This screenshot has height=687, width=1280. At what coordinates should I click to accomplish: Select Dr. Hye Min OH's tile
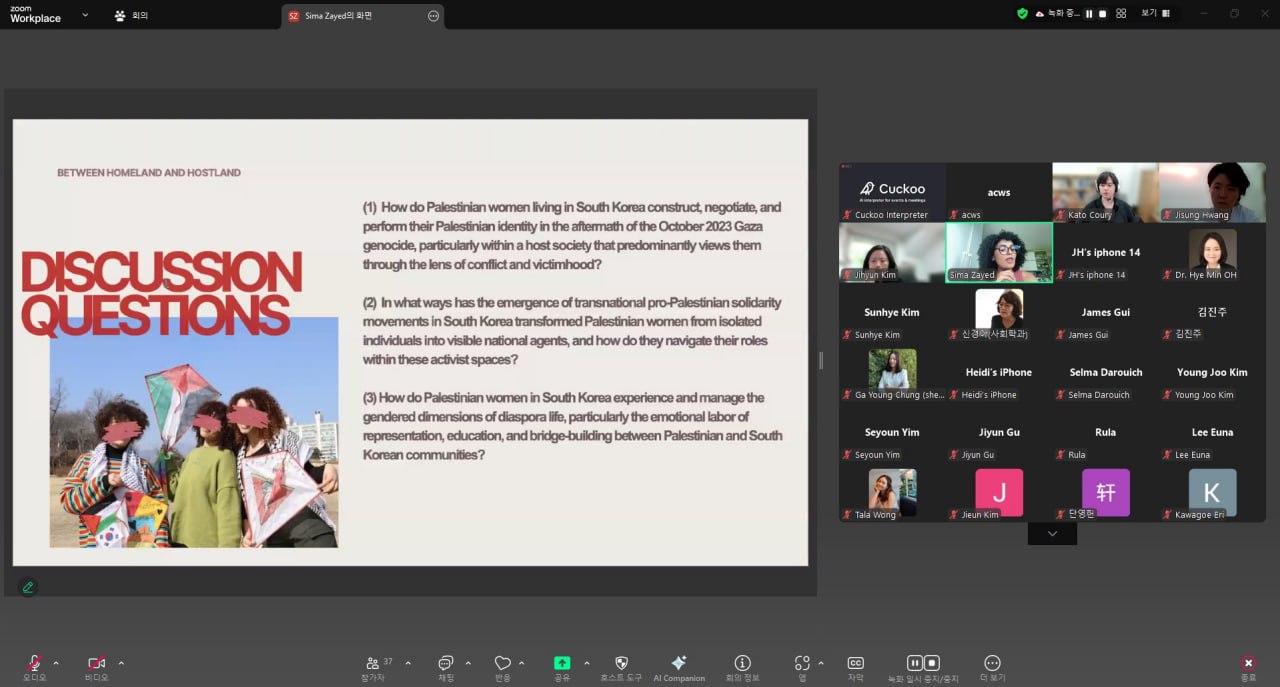coord(1212,252)
